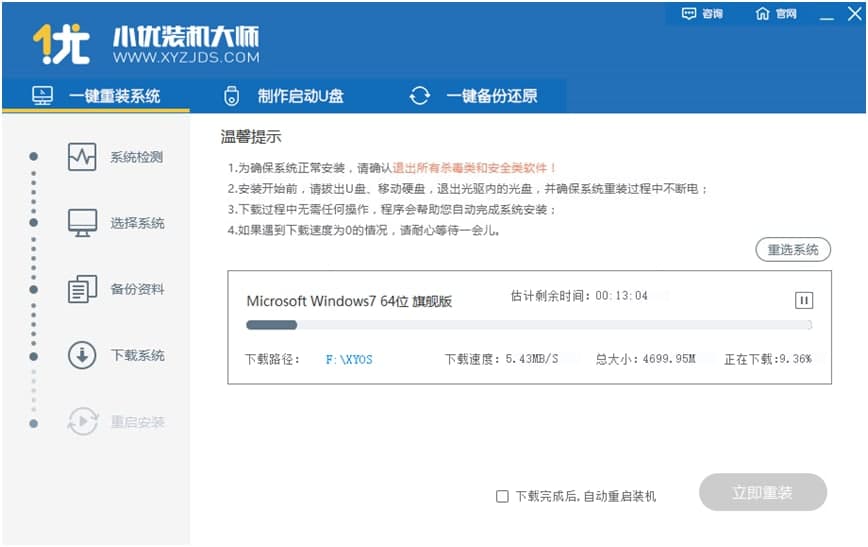Click the WWW.XYZJDS.COM website text
This screenshot has width=868, height=547.
pos(186,57)
